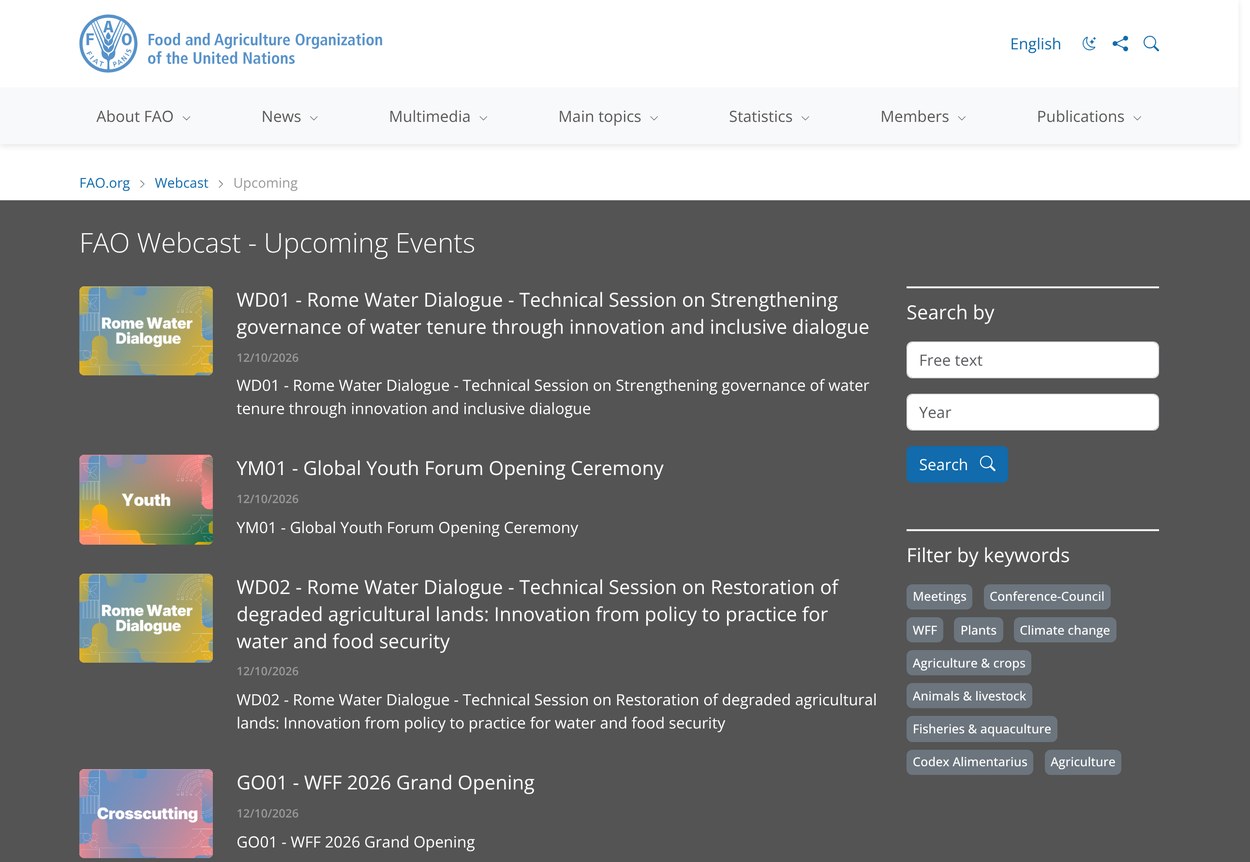This screenshot has height=862, width=1250.
Task: Filter by WFF keyword
Action: pyautogui.click(x=925, y=630)
